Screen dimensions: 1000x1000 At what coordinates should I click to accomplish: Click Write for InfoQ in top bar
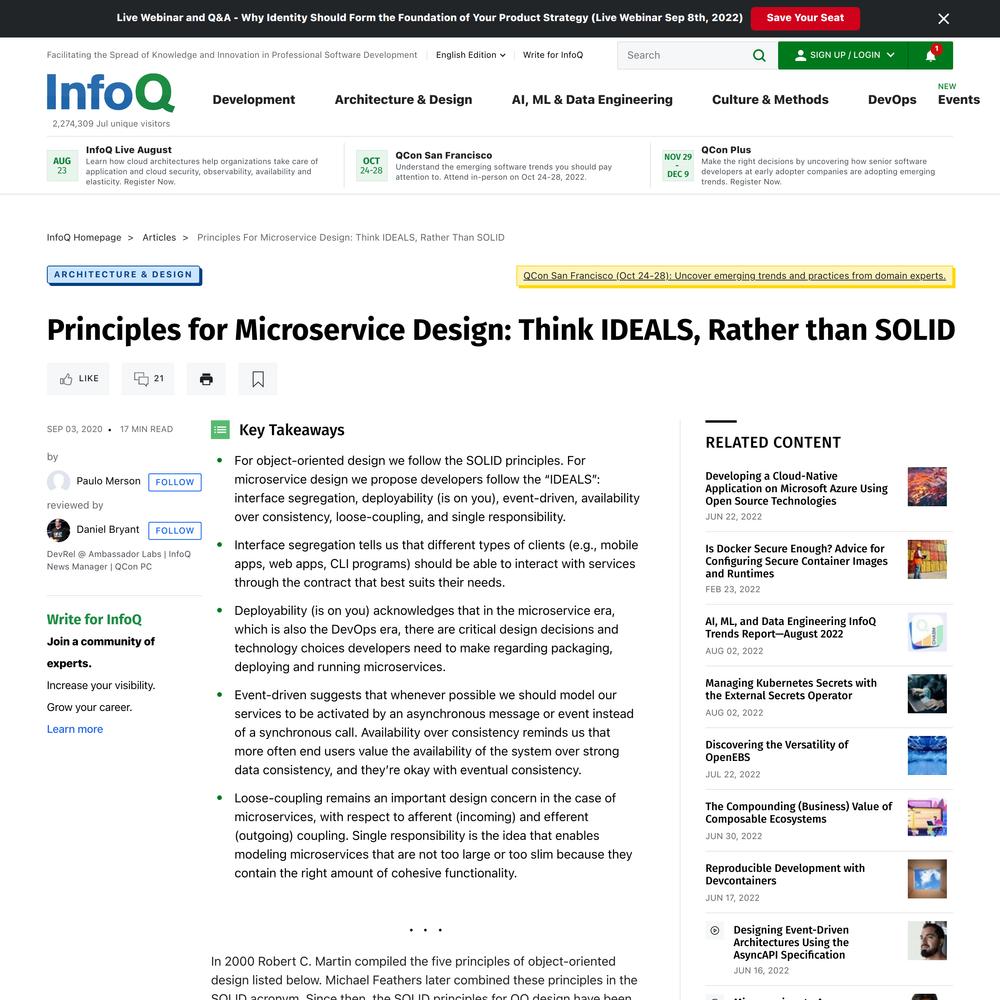(553, 55)
